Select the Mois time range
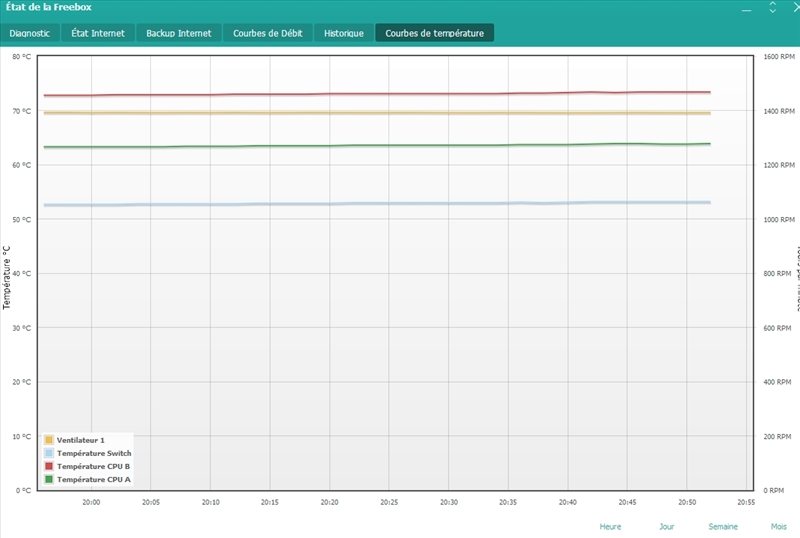Viewport: 800px width, 538px height. click(x=778, y=526)
